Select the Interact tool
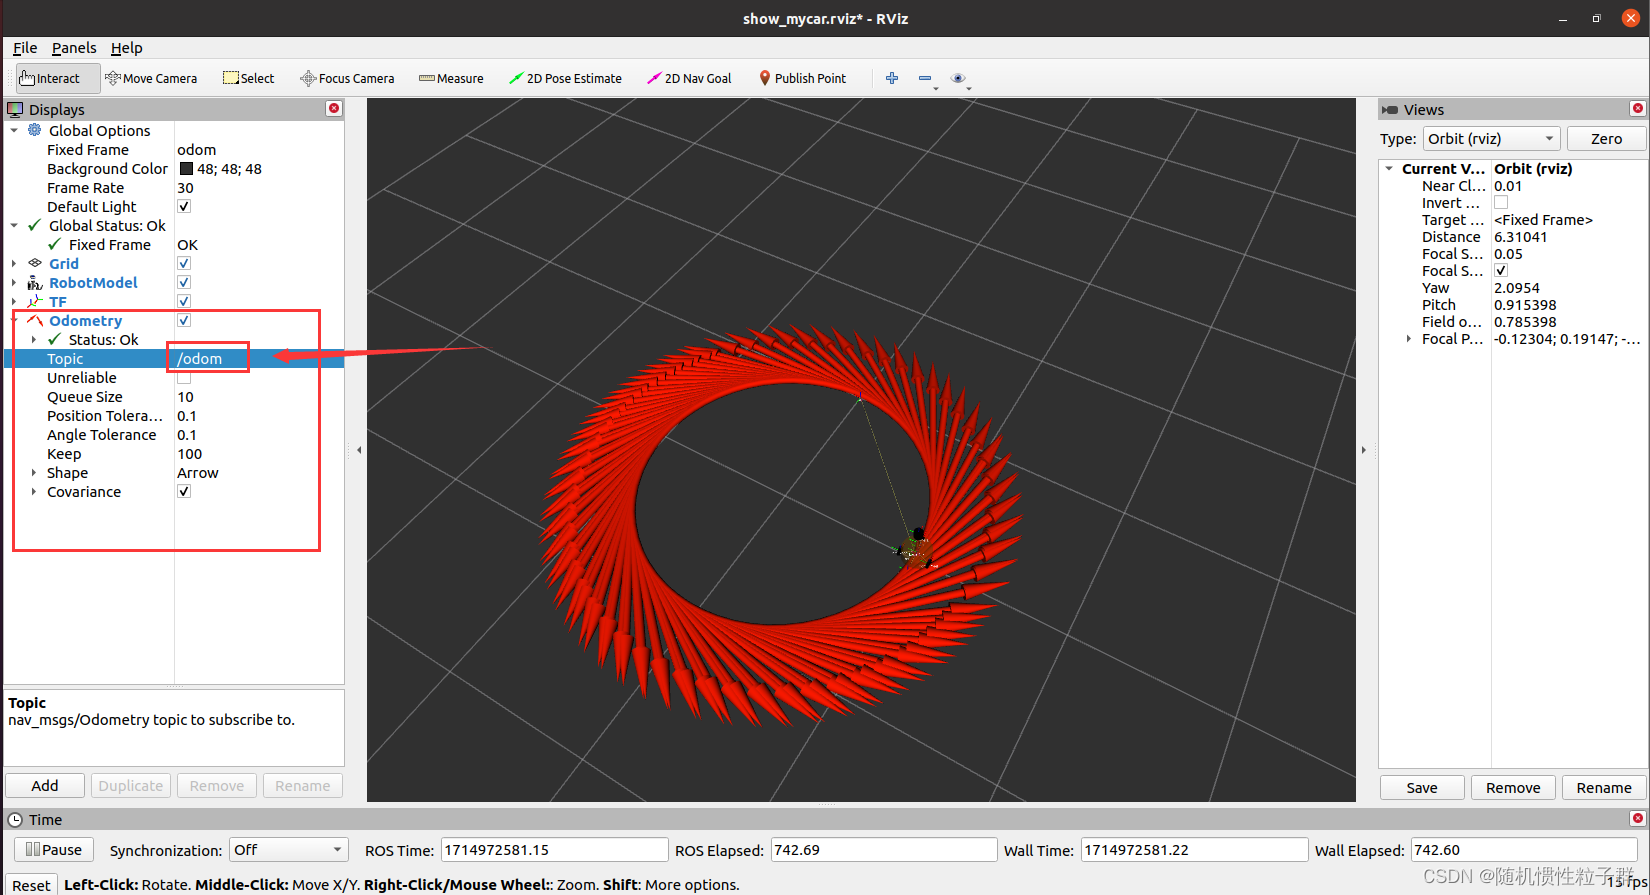Viewport: 1650px width, 895px height. [x=58, y=78]
